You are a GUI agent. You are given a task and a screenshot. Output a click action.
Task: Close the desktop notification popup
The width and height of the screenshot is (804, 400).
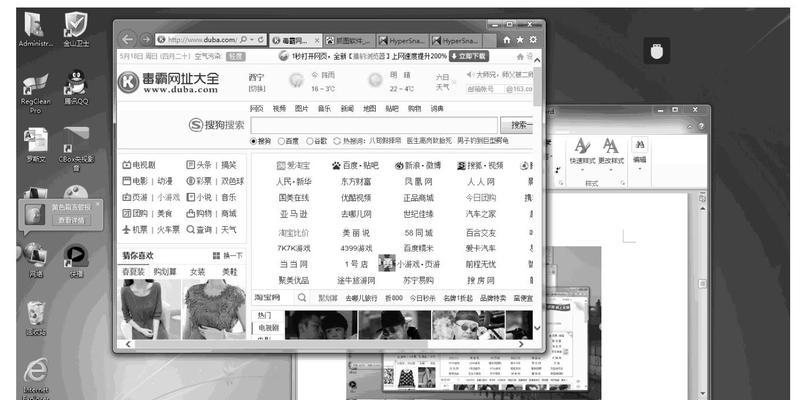pos(98,204)
